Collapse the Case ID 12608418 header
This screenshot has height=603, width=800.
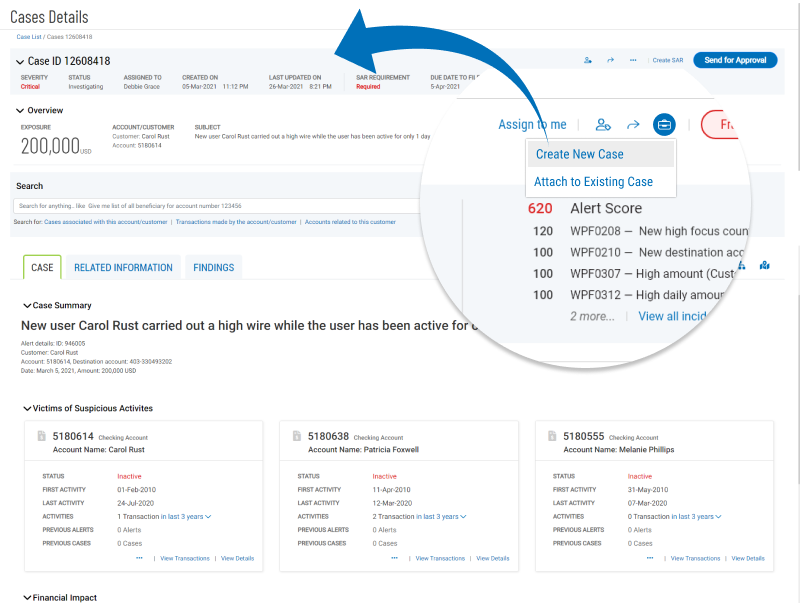(20, 62)
